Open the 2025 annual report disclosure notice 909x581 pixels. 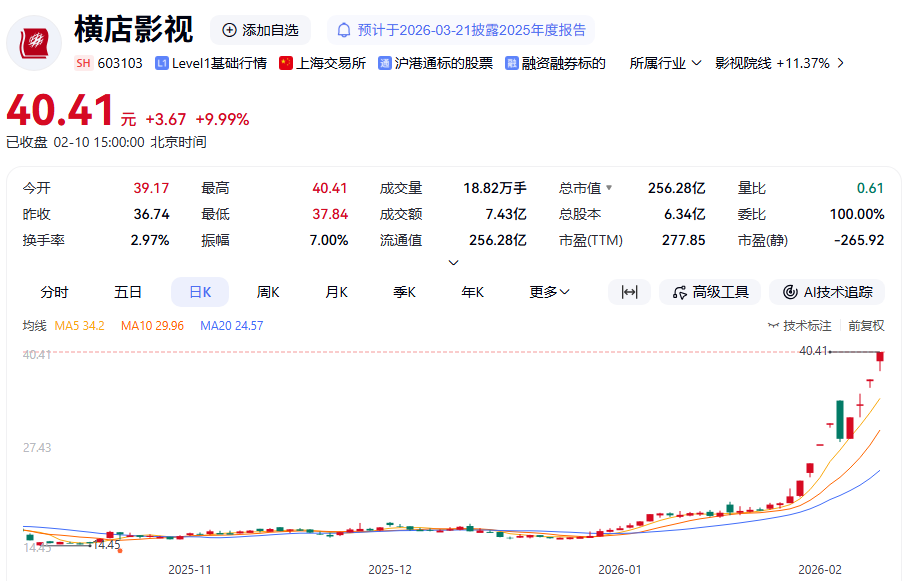coord(461,30)
